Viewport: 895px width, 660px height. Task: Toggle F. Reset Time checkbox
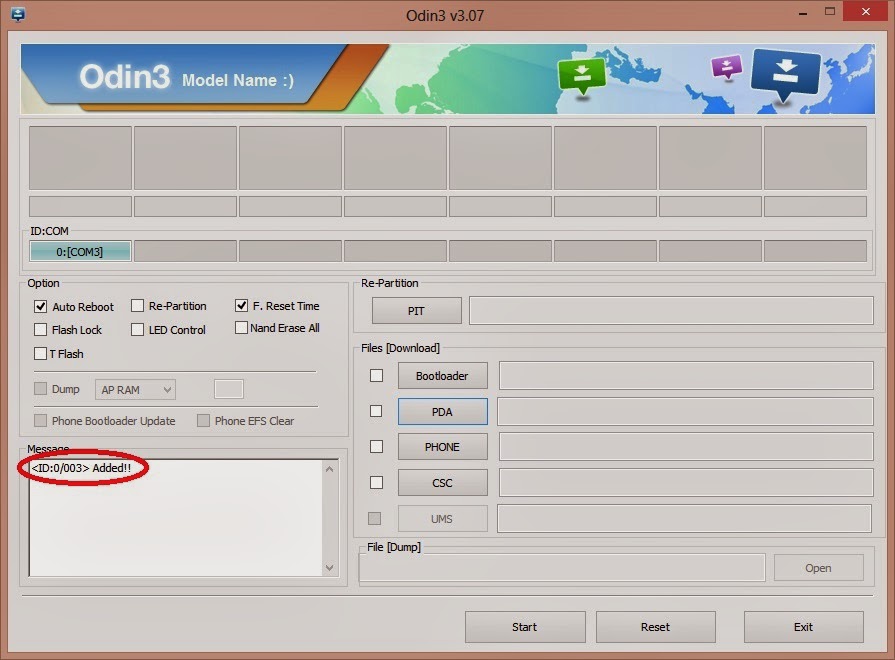pos(241,305)
